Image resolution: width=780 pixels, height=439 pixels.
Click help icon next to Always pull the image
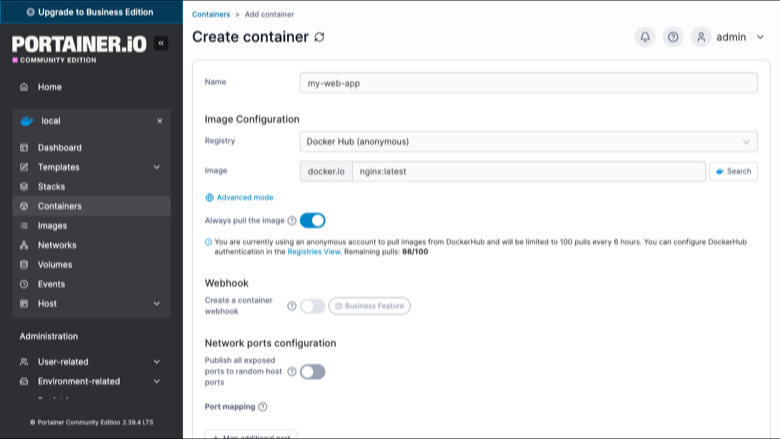click(x=292, y=221)
